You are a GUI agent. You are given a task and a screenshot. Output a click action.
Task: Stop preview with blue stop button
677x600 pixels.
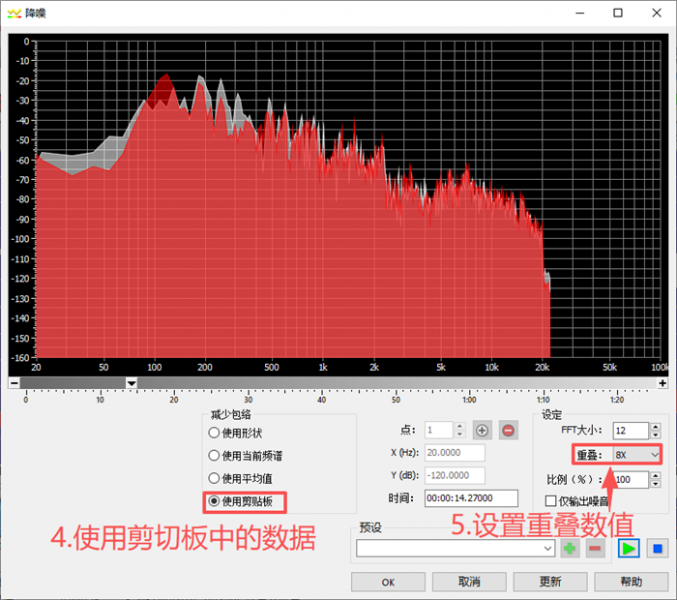658,549
